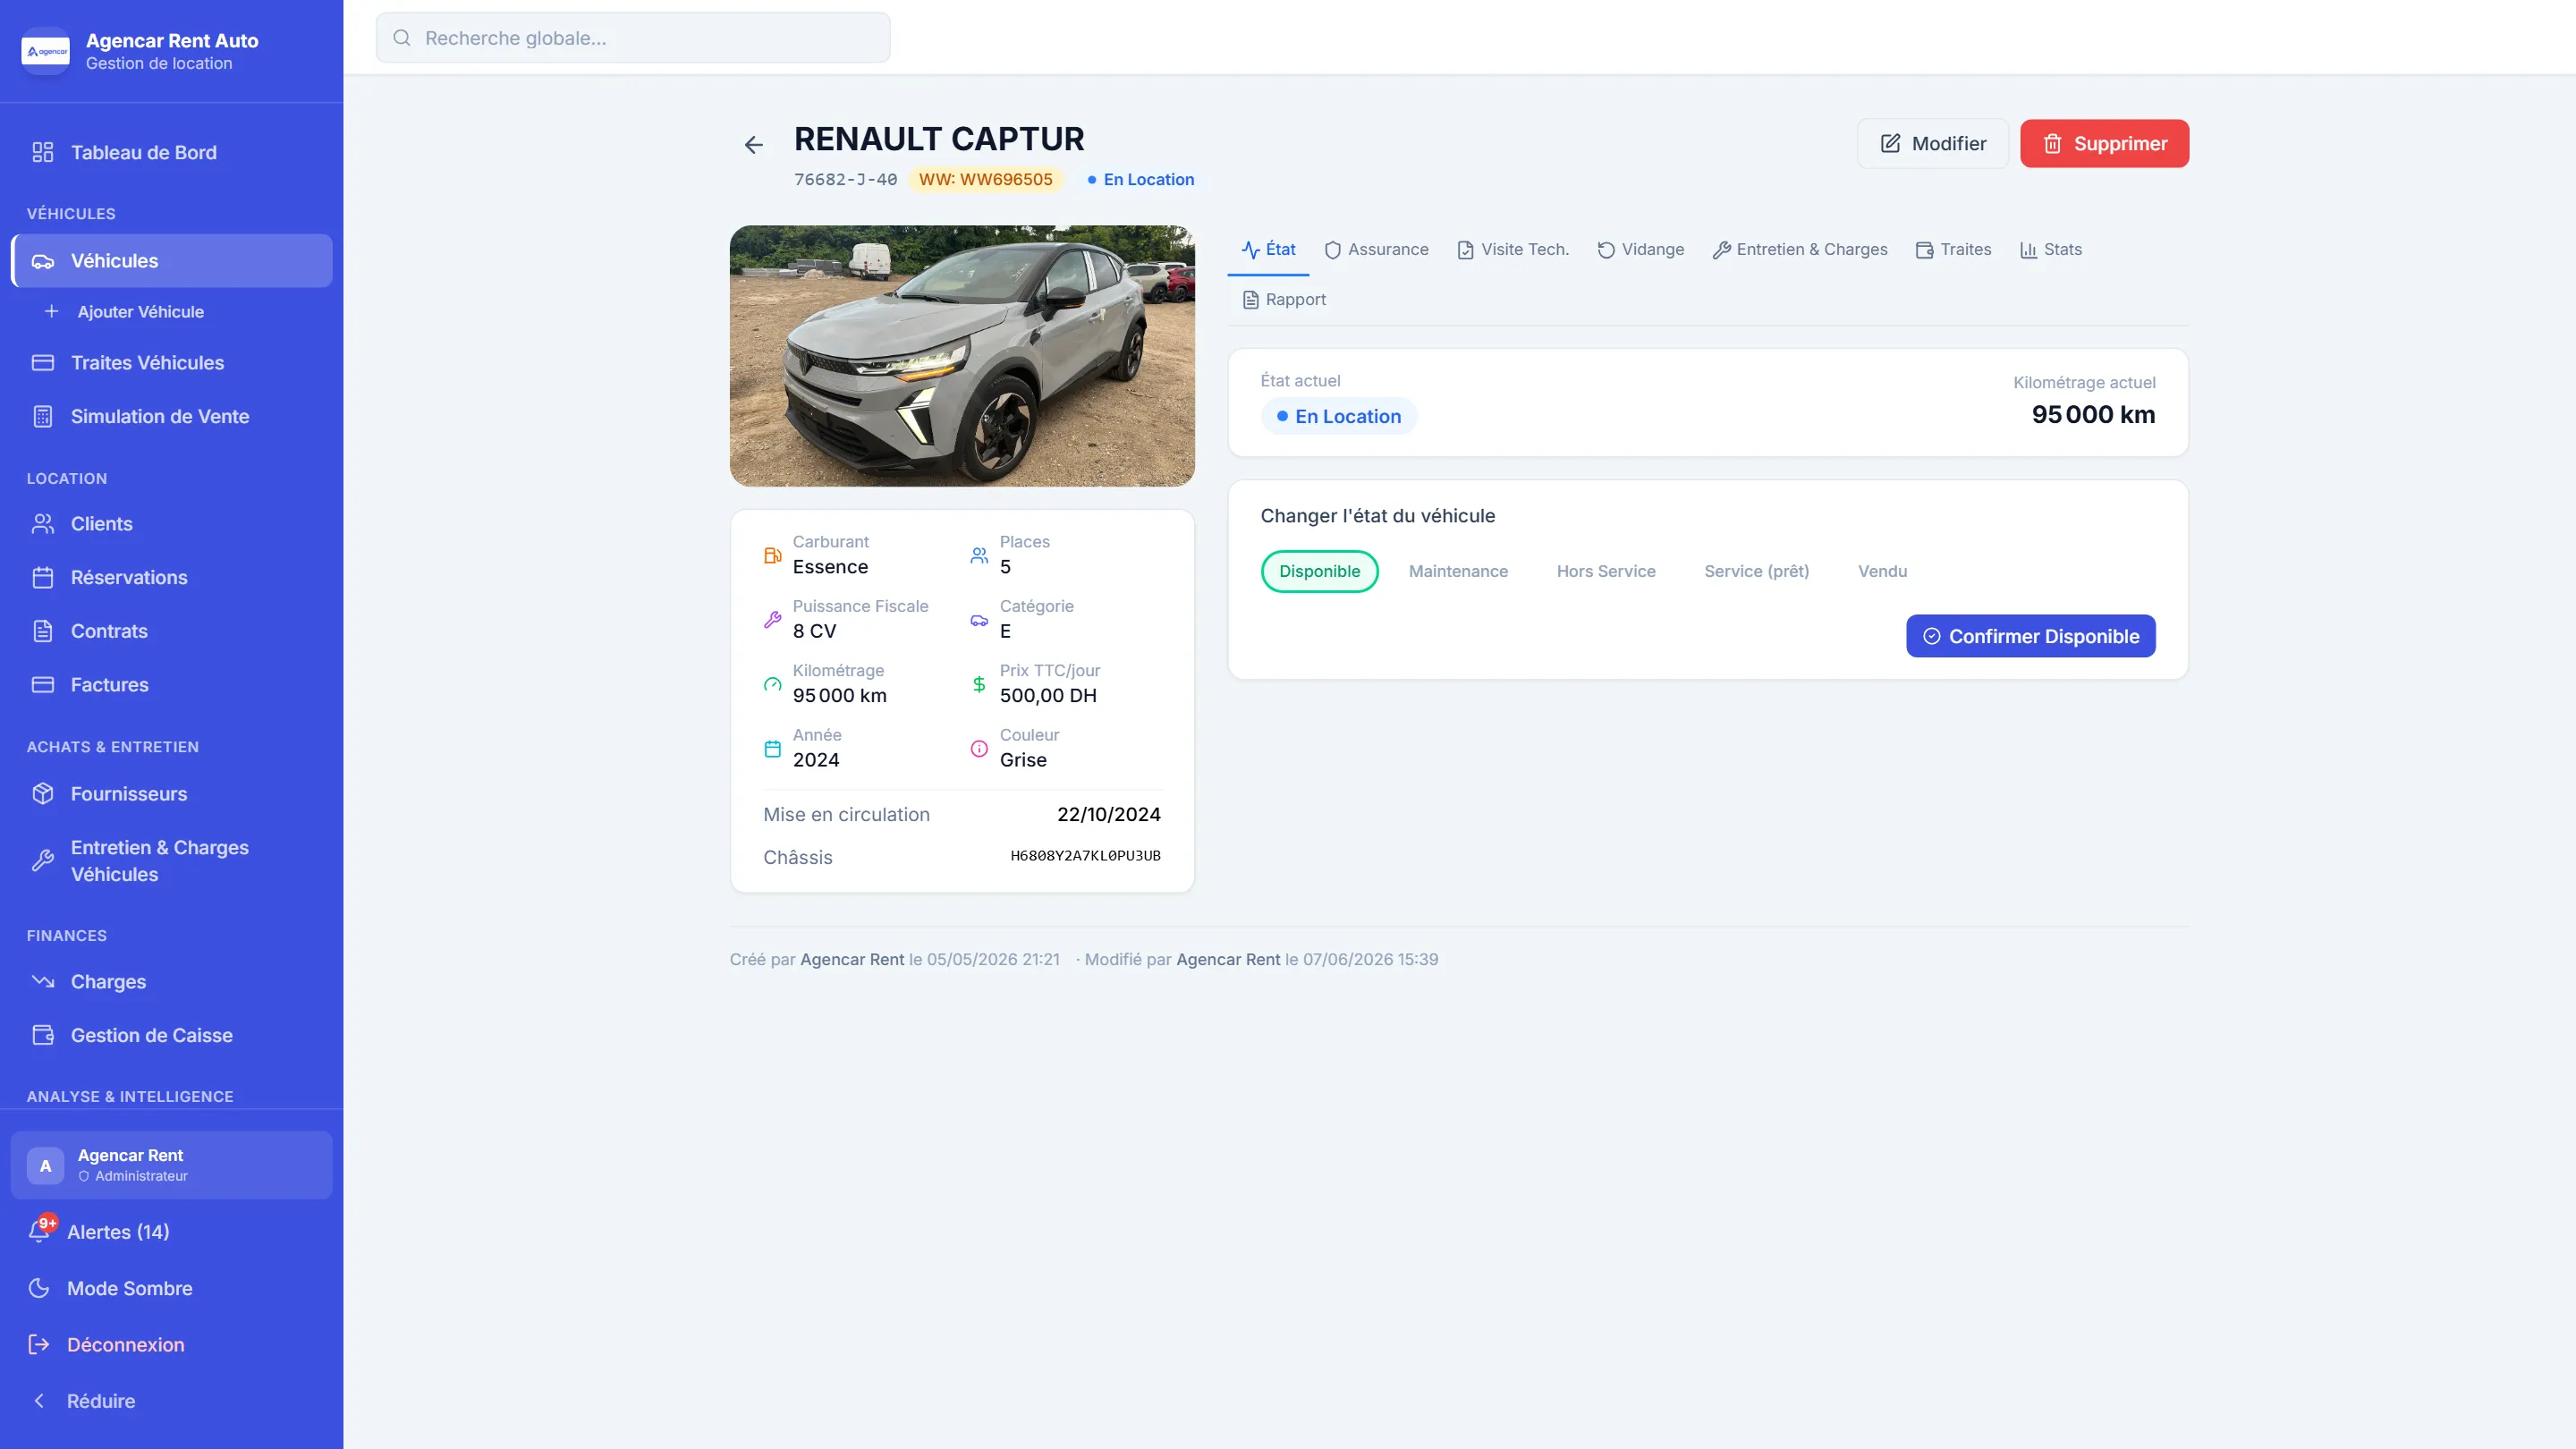Open Gestion de Caisse
The width and height of the screenshot is (2576, 1449).
point(172,1036)
